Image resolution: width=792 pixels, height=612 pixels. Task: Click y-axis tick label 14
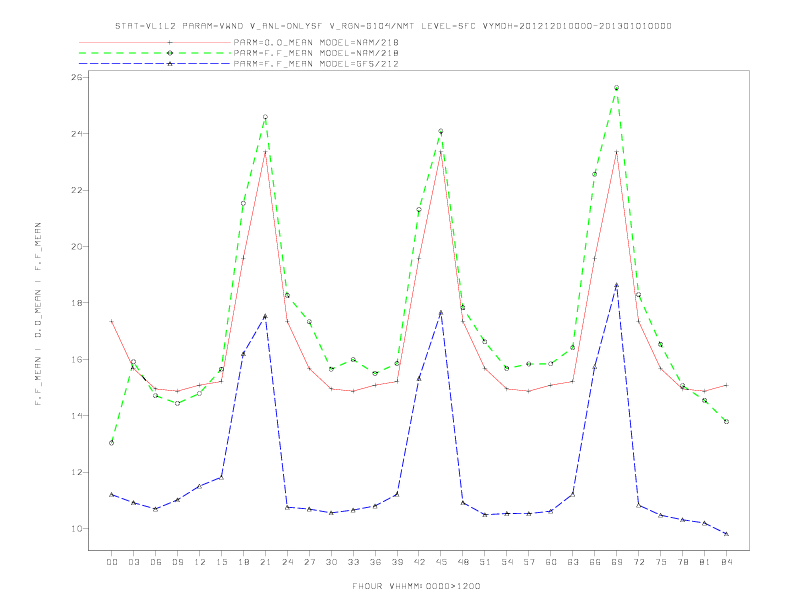pyautogui.click(x=77, y=416)
